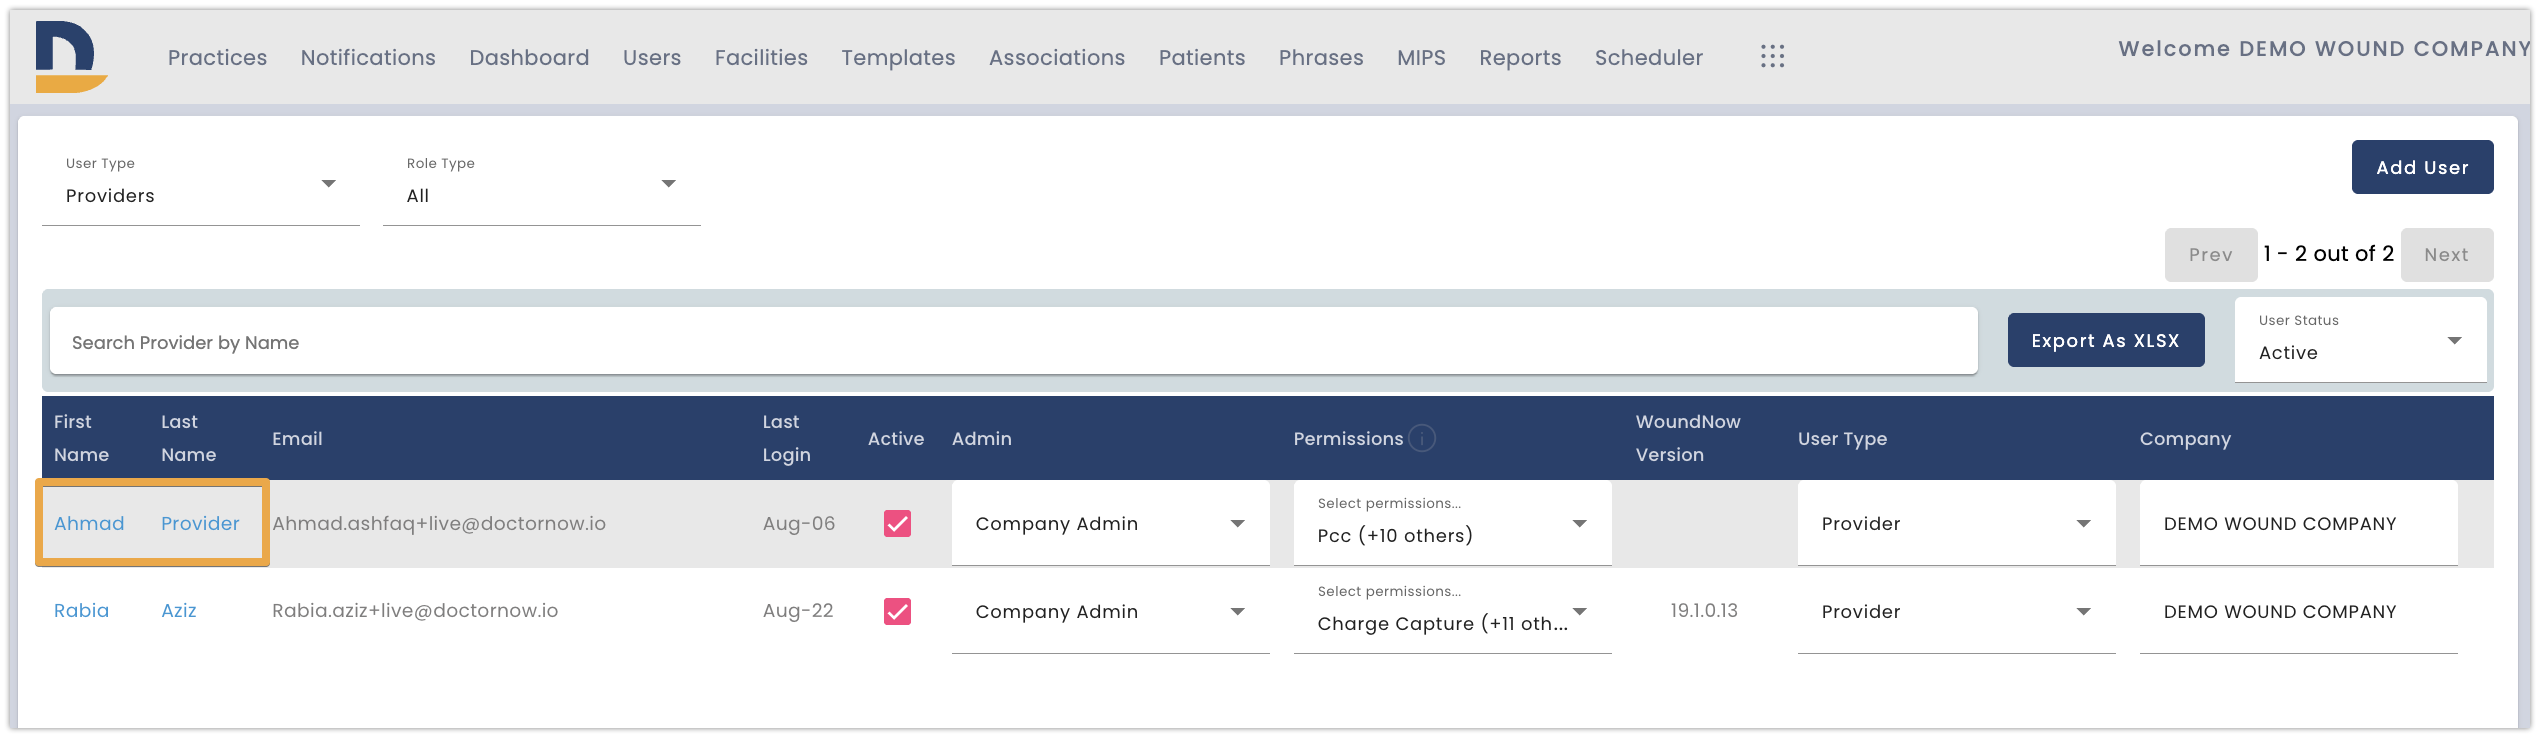2540x738 pixels.
Task: Open User Type dropdown for Ahmad
Action: (1956, 524)
